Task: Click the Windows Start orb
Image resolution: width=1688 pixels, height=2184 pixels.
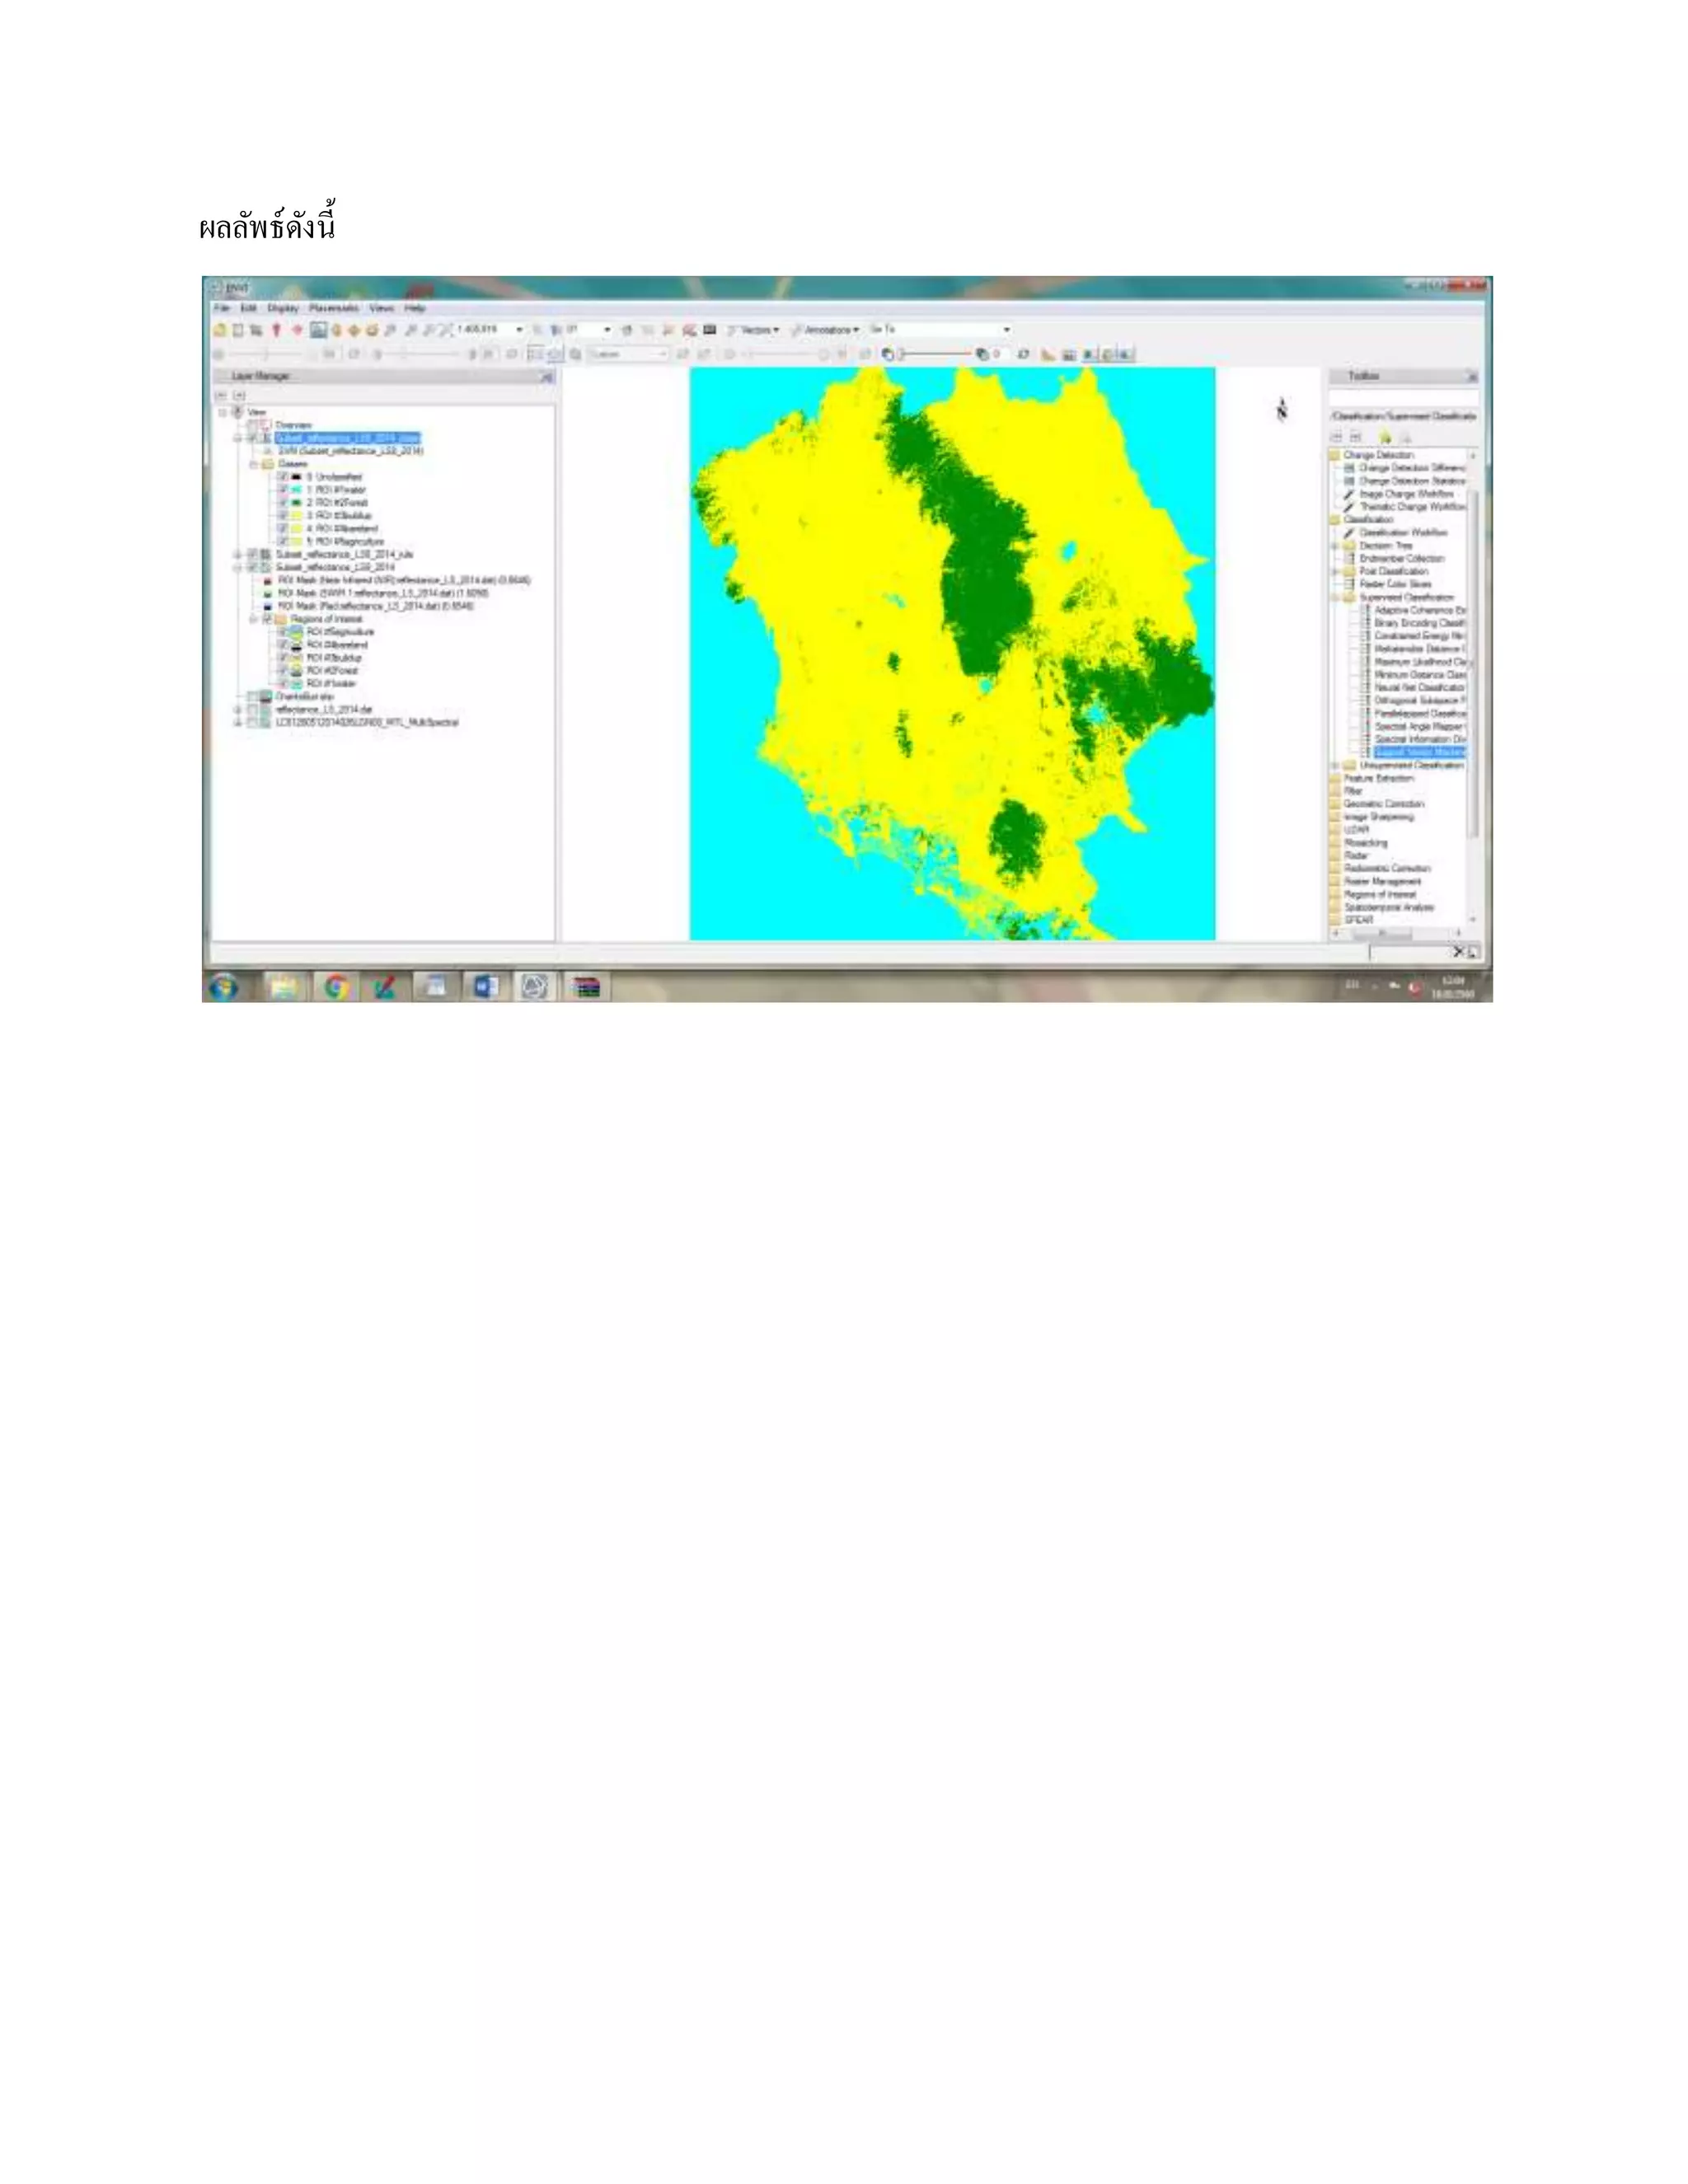Action: 224,987
